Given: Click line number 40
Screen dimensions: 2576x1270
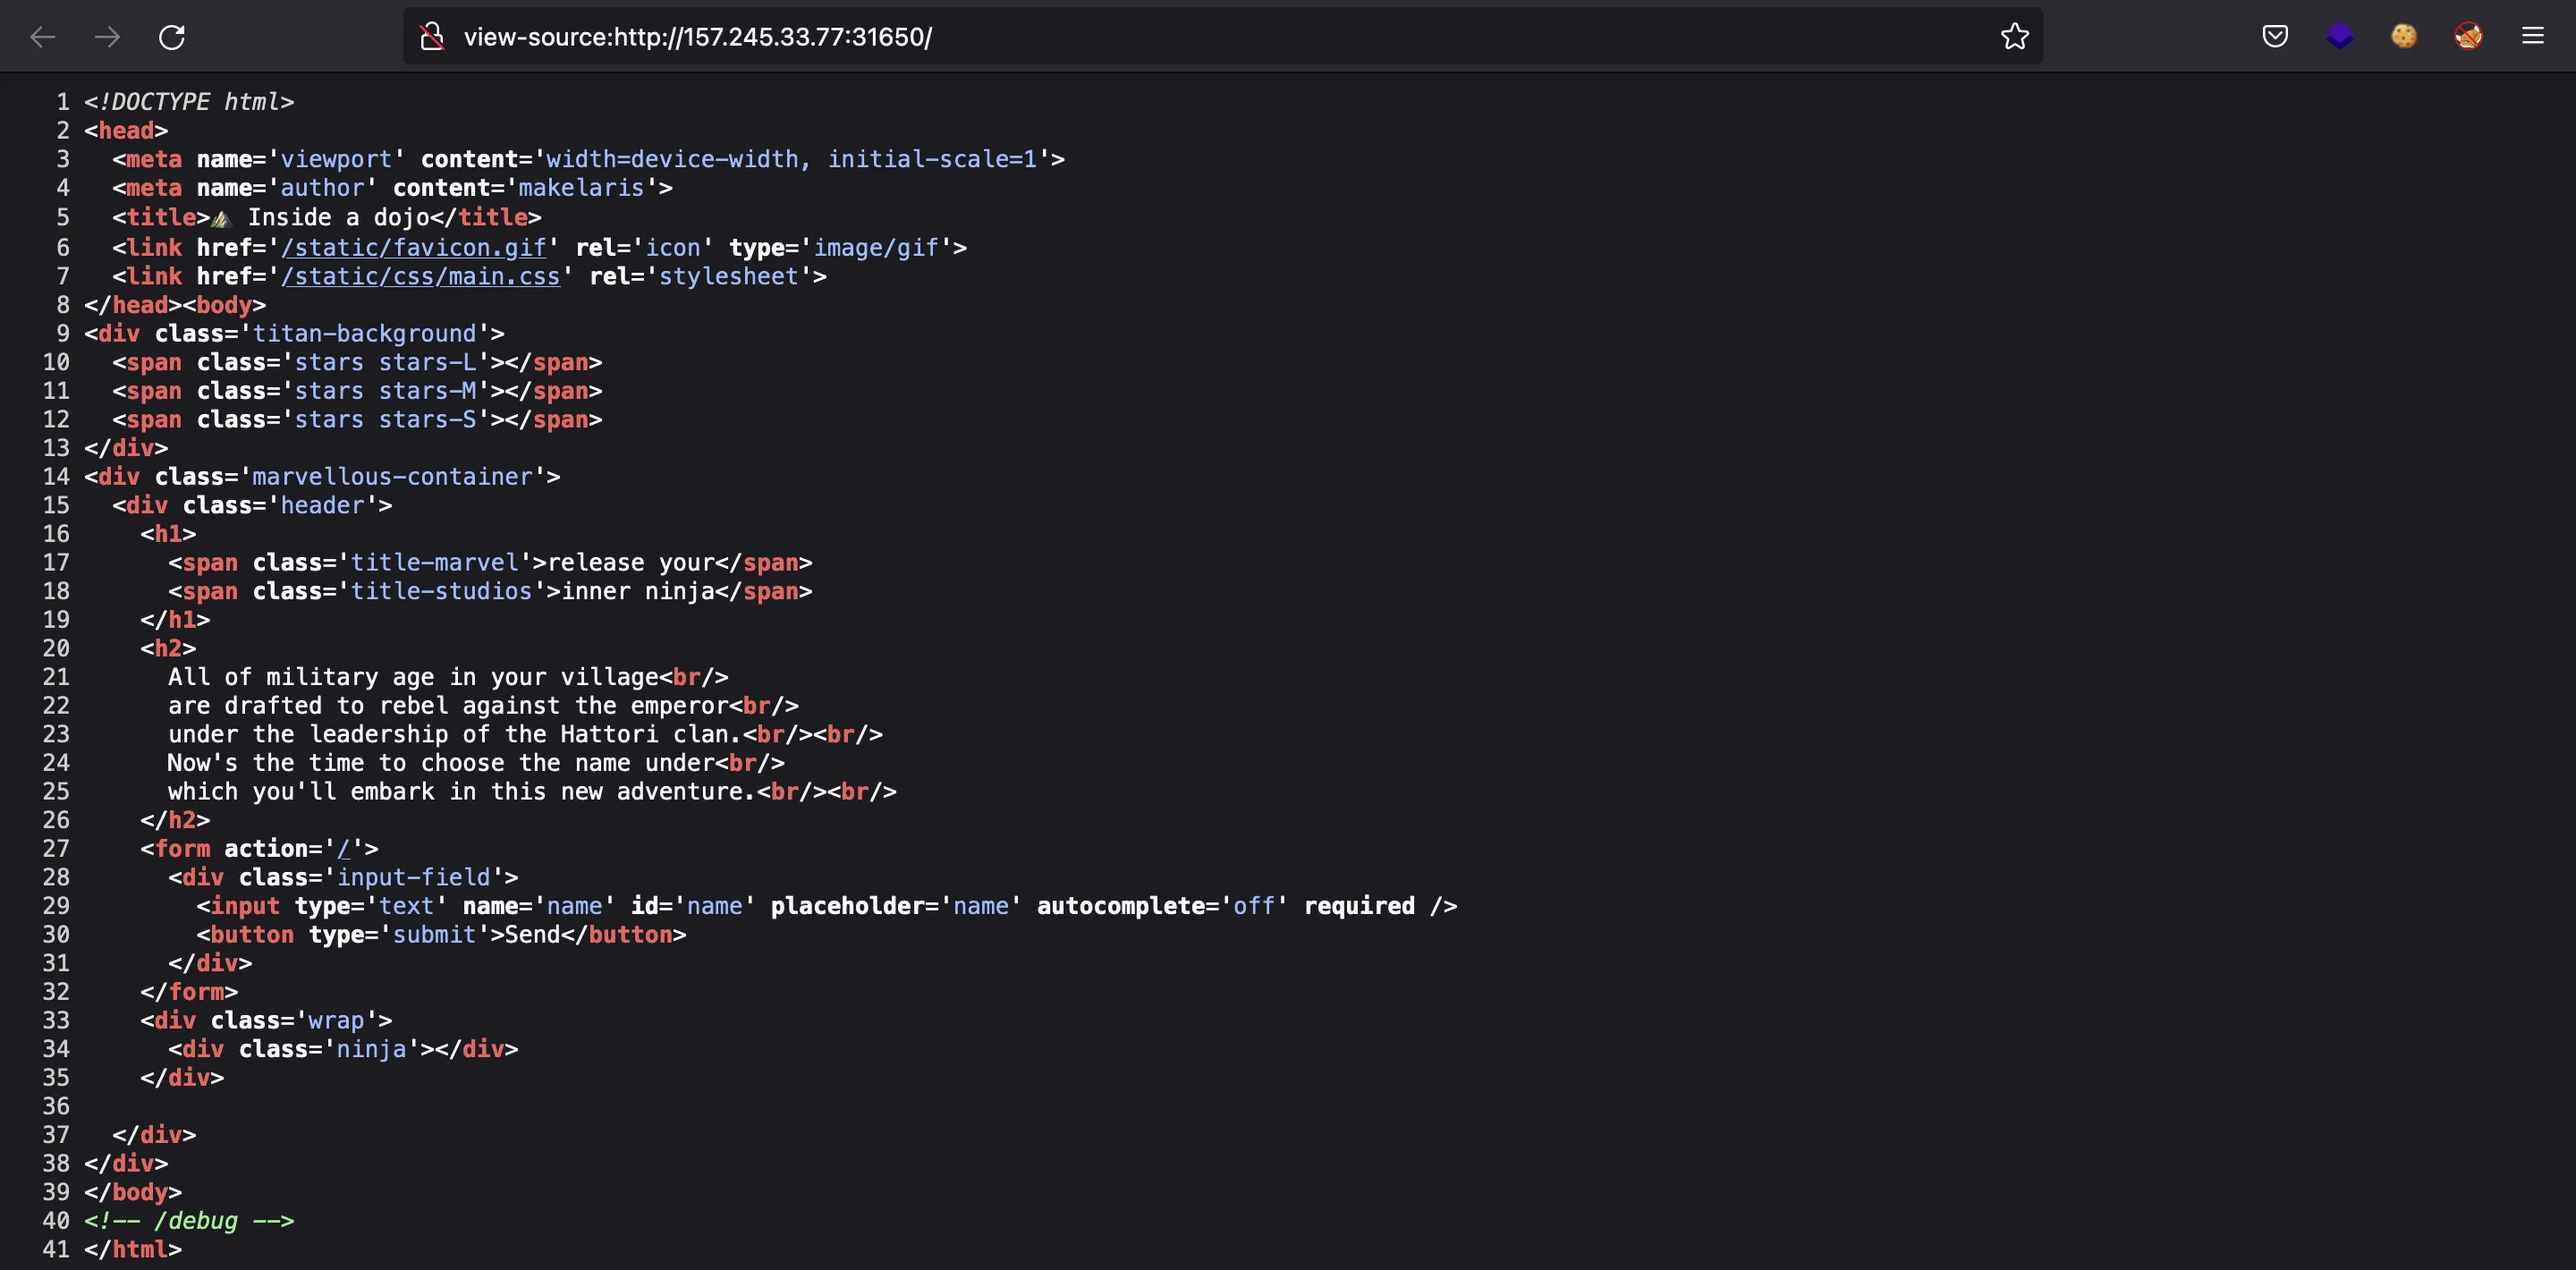Looking at the screenshot, I should point(56,1220).
